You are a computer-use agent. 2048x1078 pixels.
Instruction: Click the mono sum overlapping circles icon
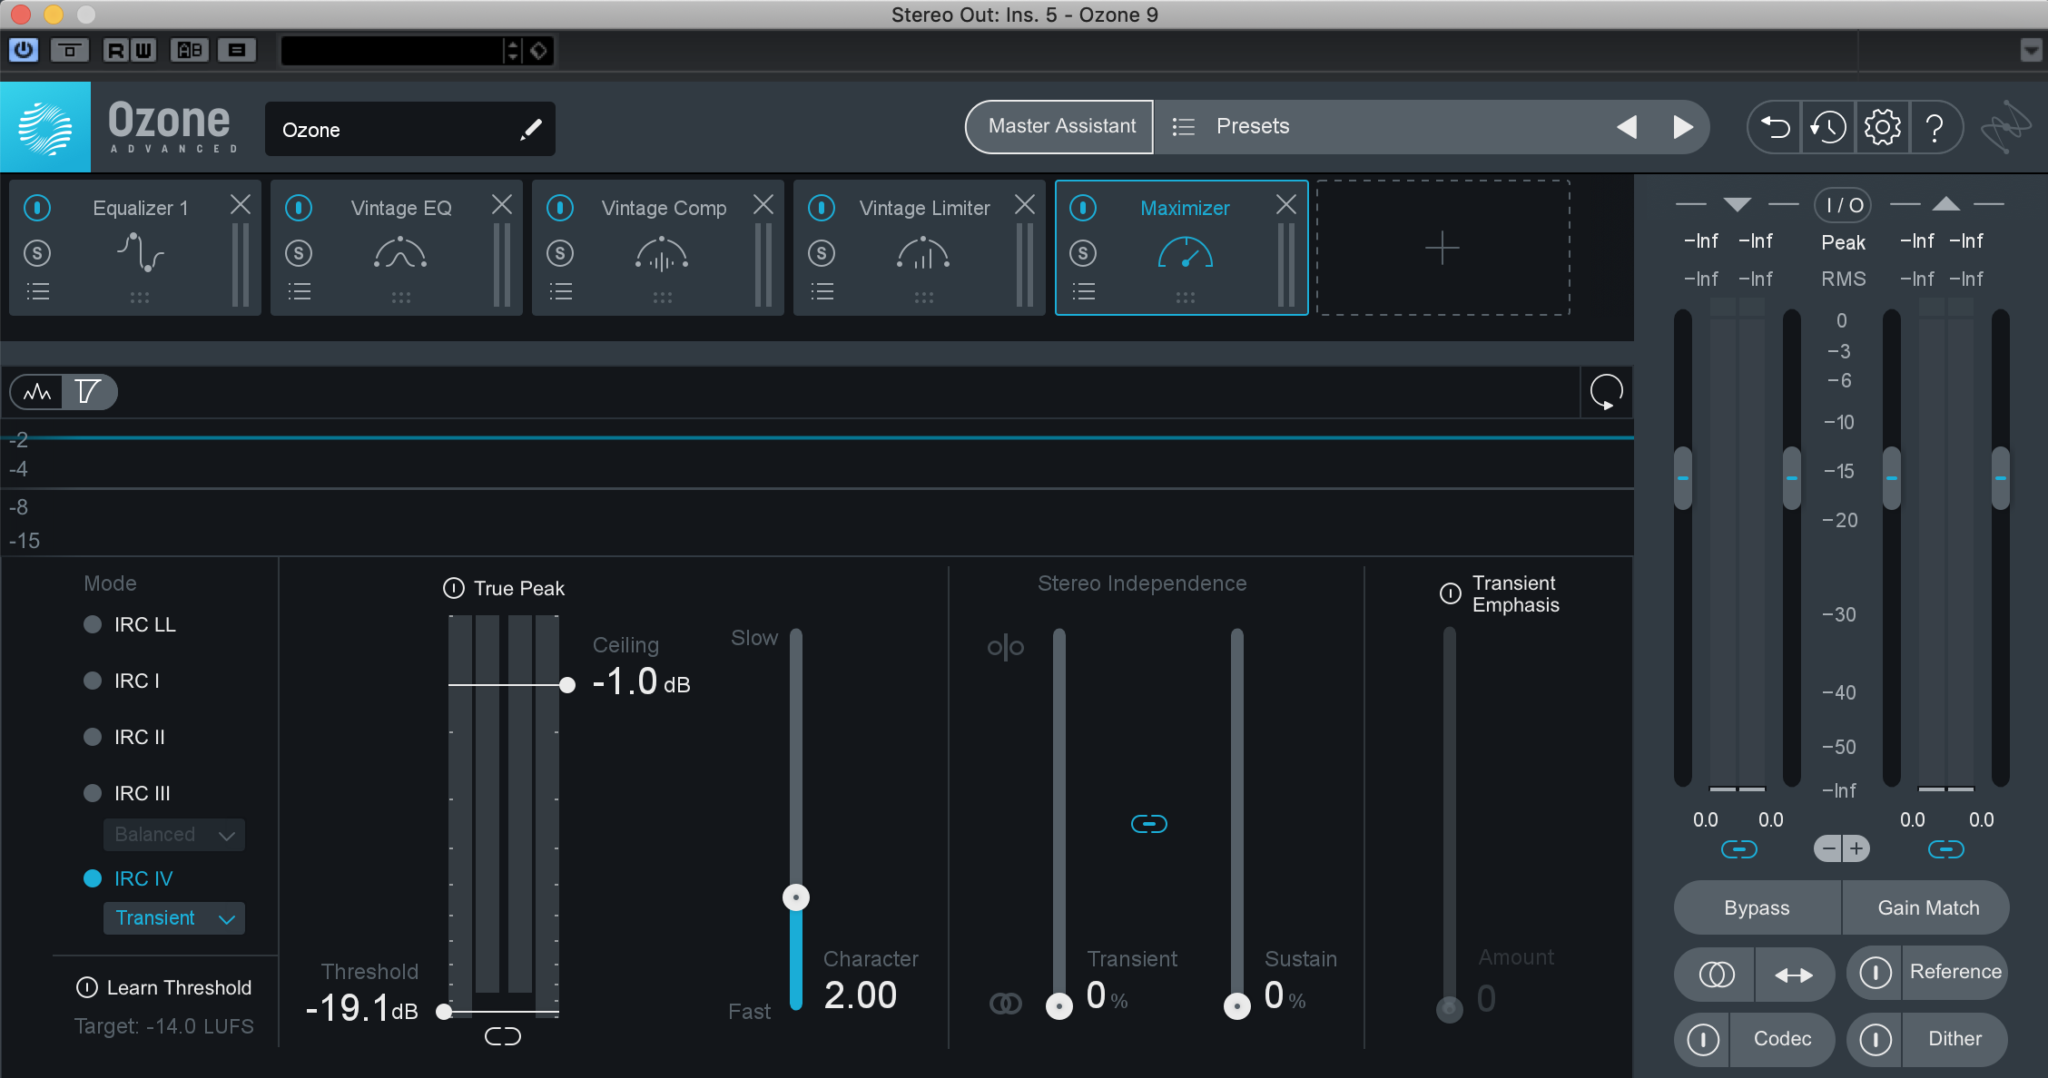[1716, 974]
